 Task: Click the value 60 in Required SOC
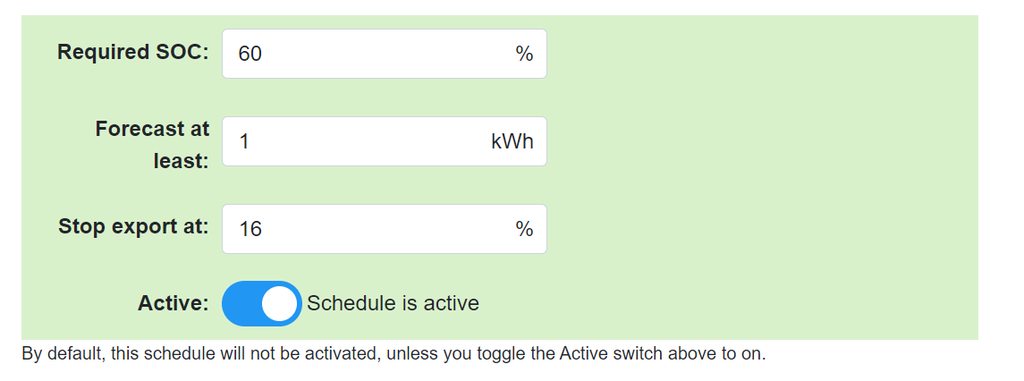[250, 54]
